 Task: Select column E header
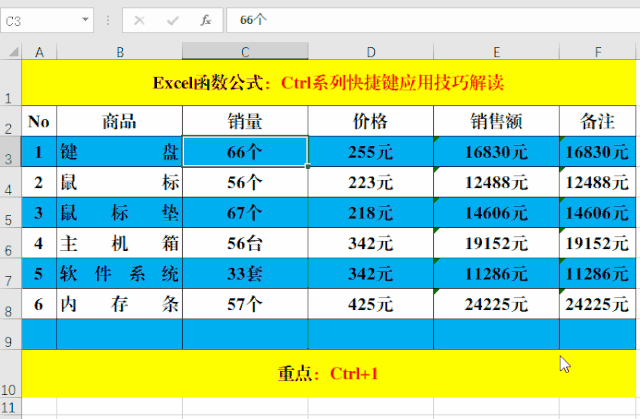[x=496, y=52]
